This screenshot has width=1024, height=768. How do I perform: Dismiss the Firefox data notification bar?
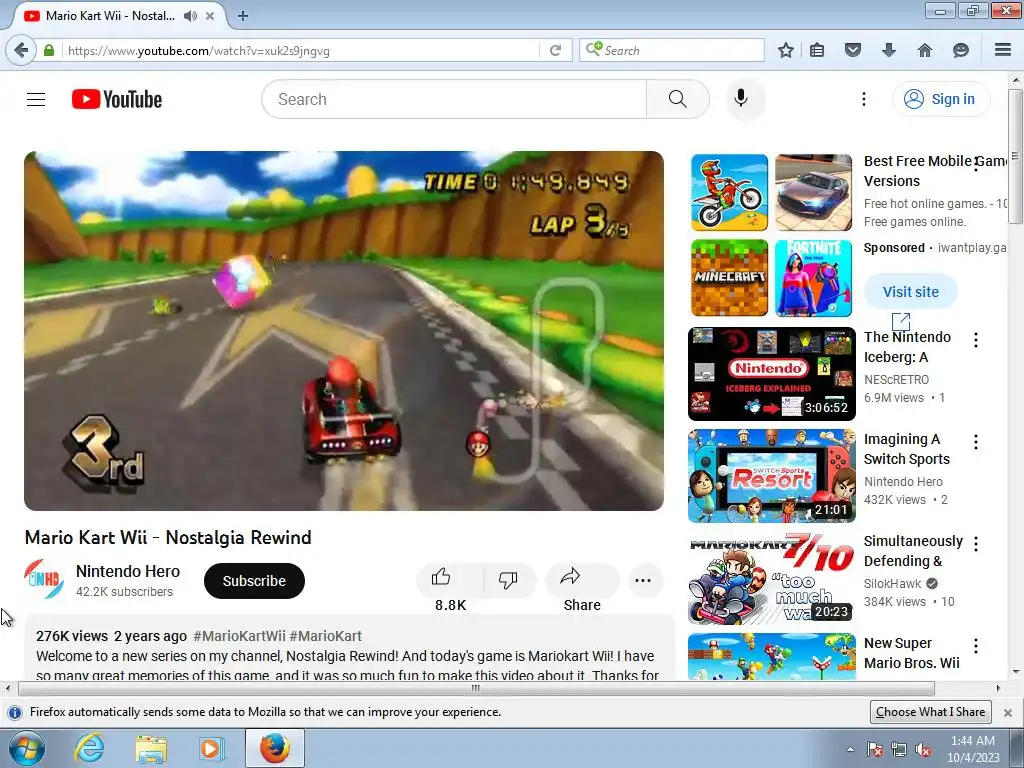(x=1008, y=712)
